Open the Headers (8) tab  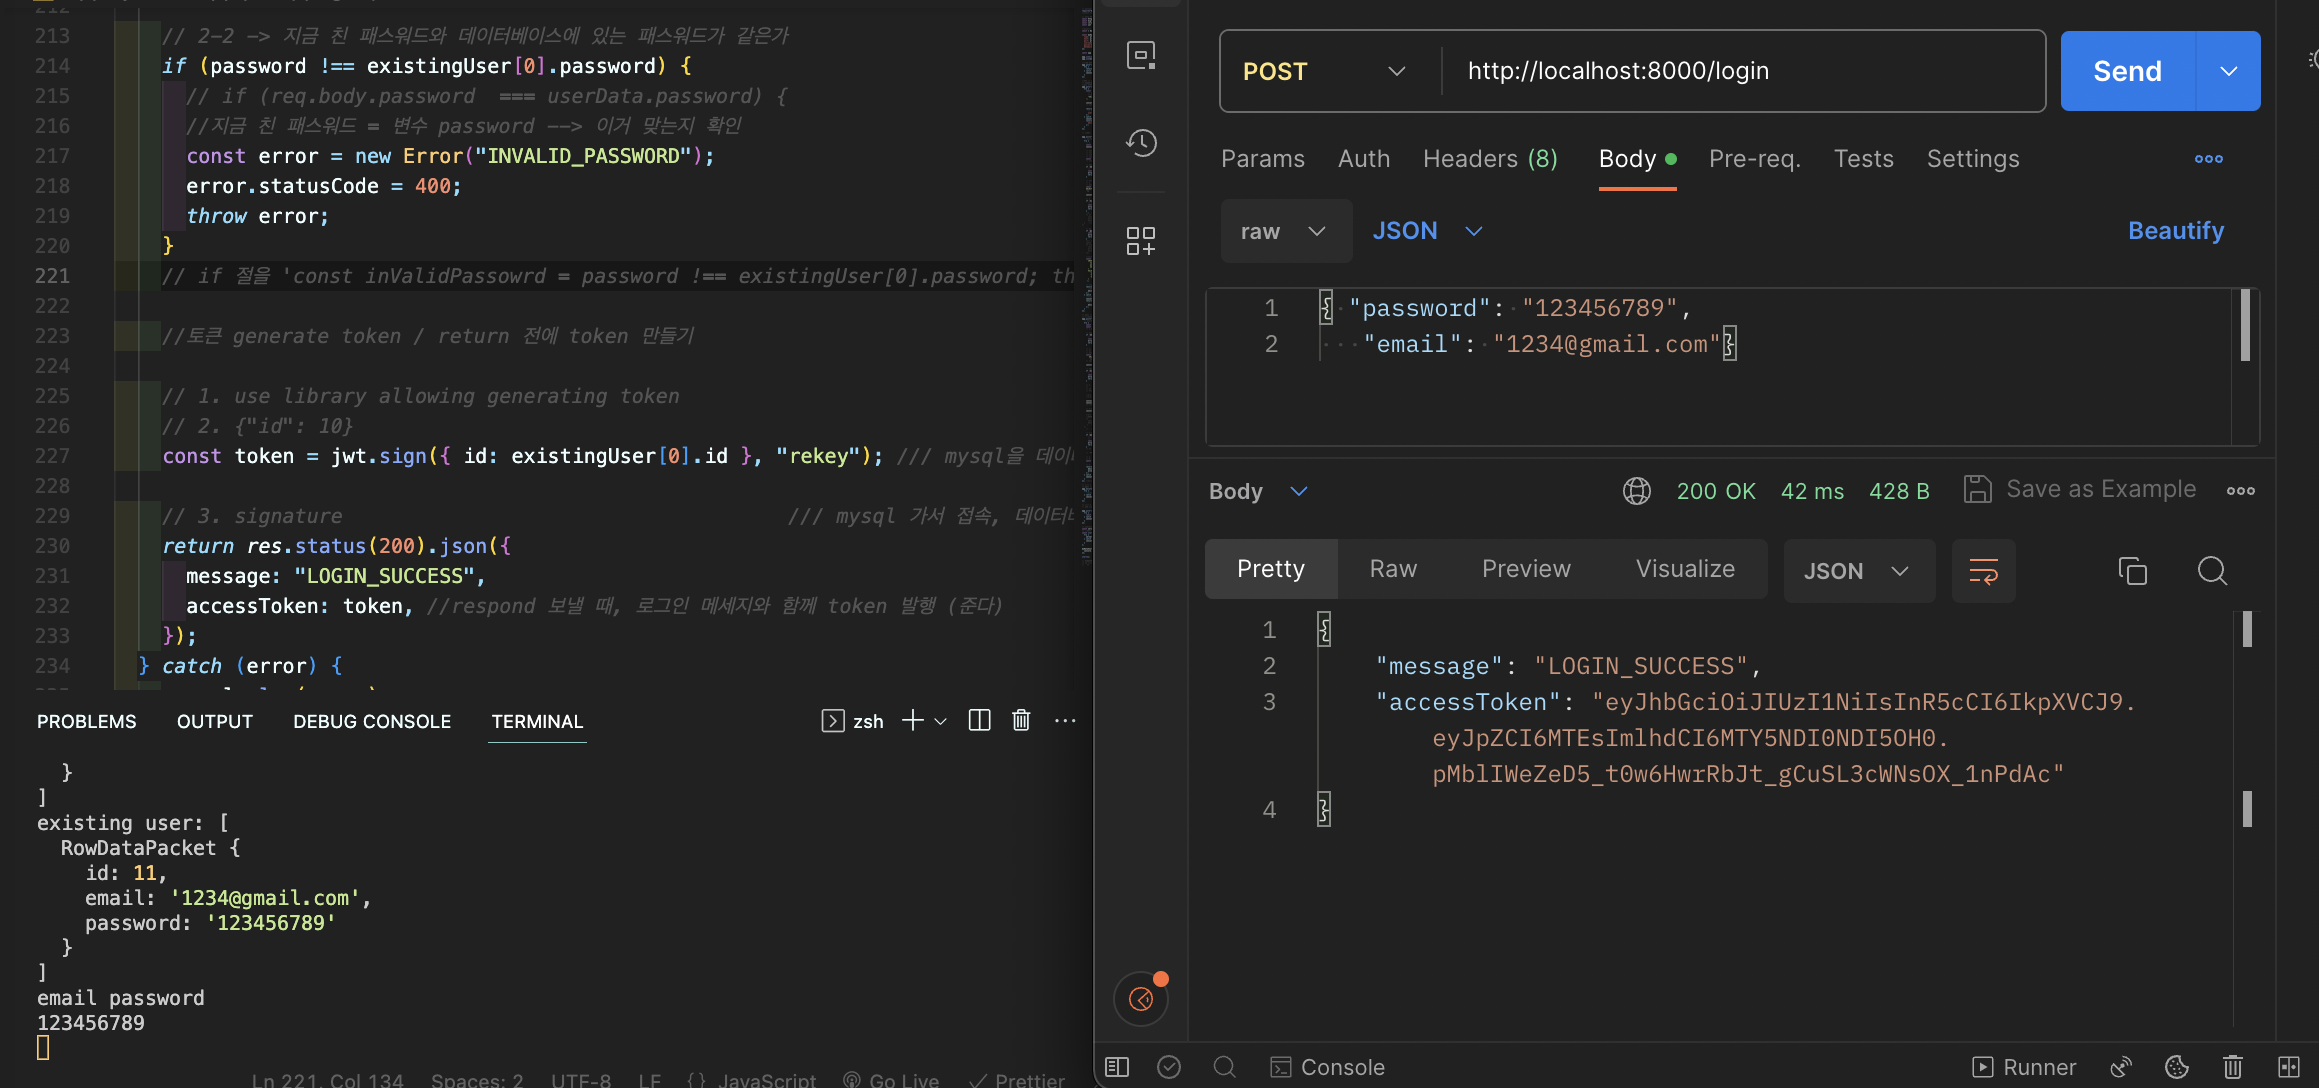[1490, 159]
